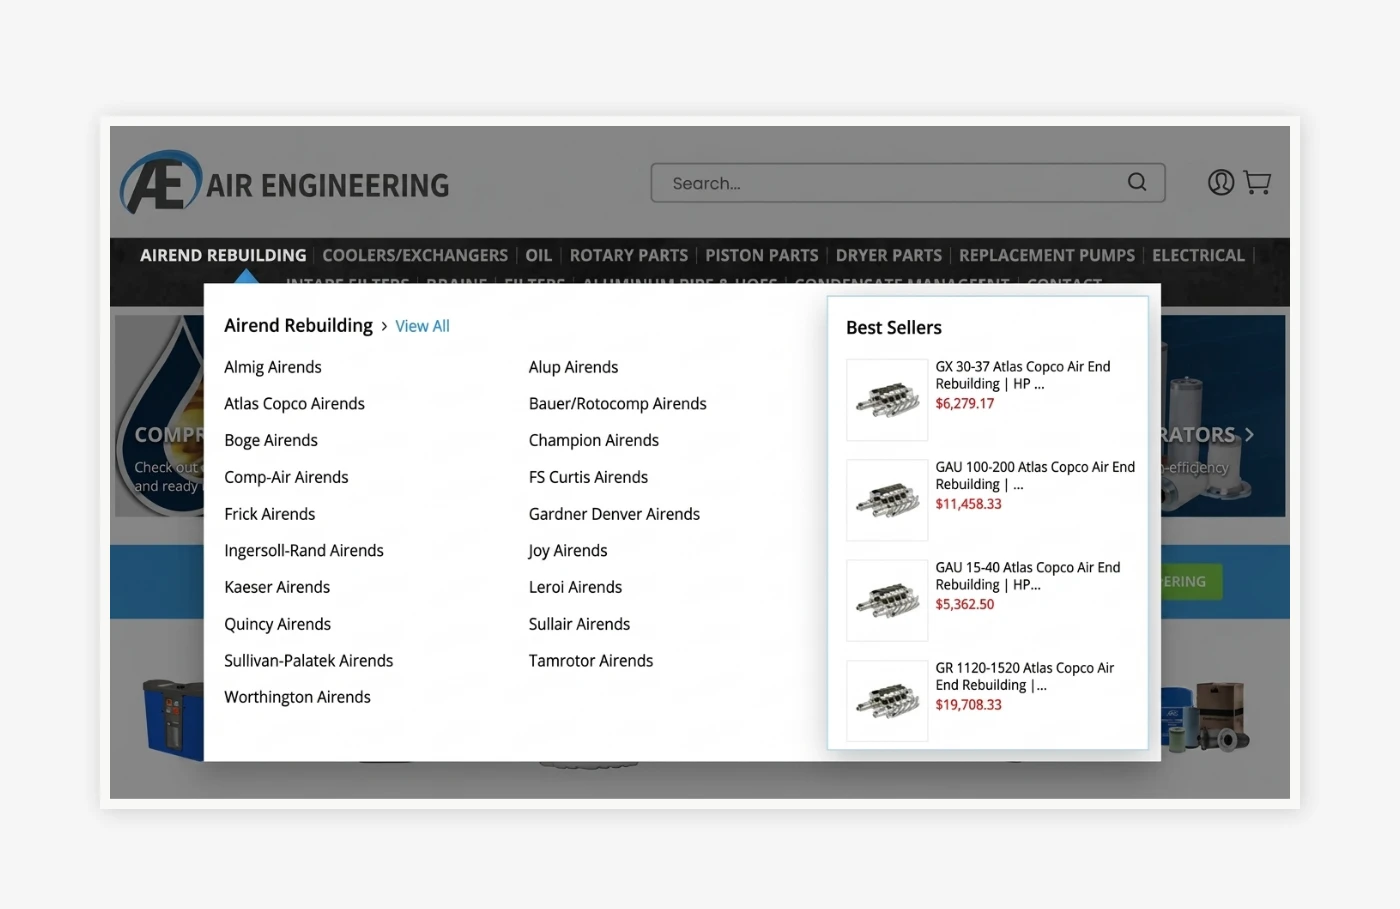Click the View All link
Screen dimensions: 1400x909
[422, 326]
